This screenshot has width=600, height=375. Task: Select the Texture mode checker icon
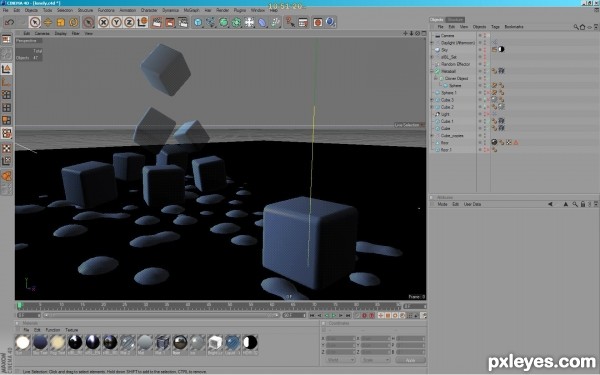7,148
